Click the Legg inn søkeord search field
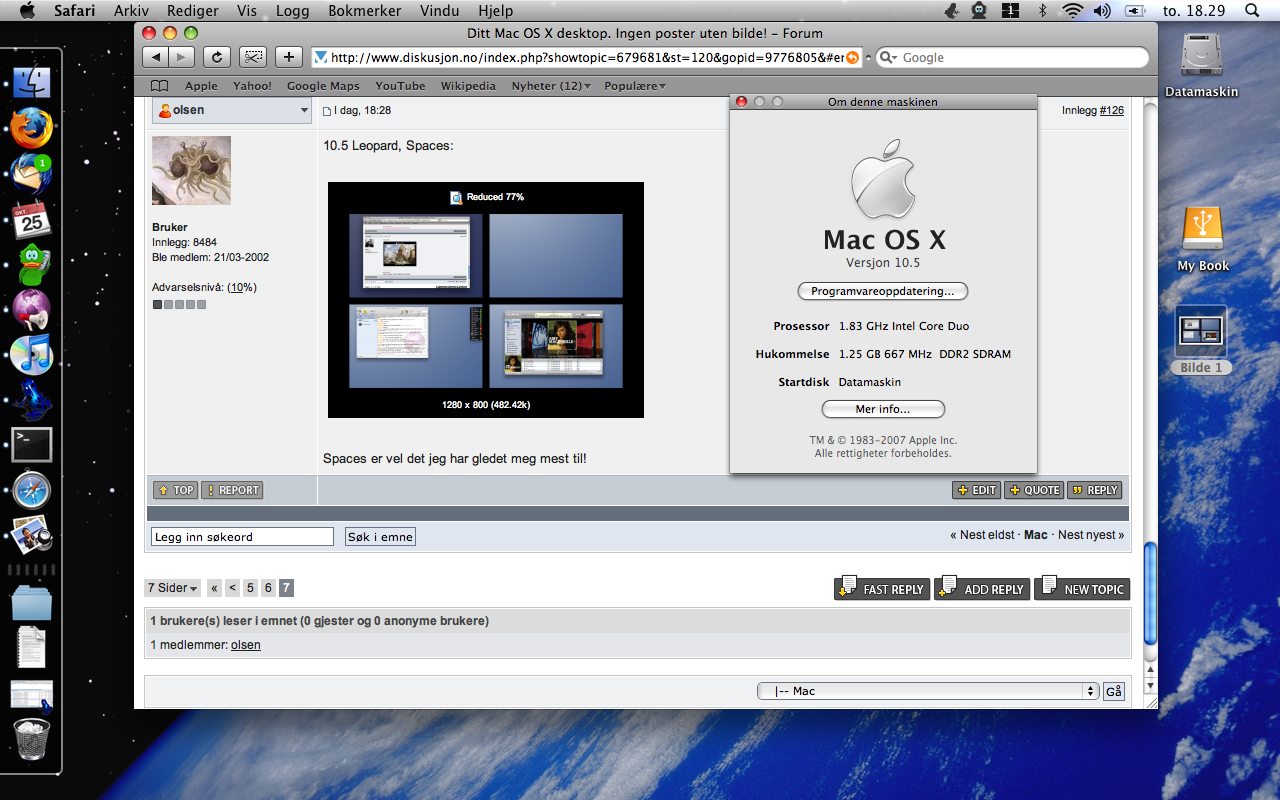This screenshot has width=1280, height=800. 242,537
